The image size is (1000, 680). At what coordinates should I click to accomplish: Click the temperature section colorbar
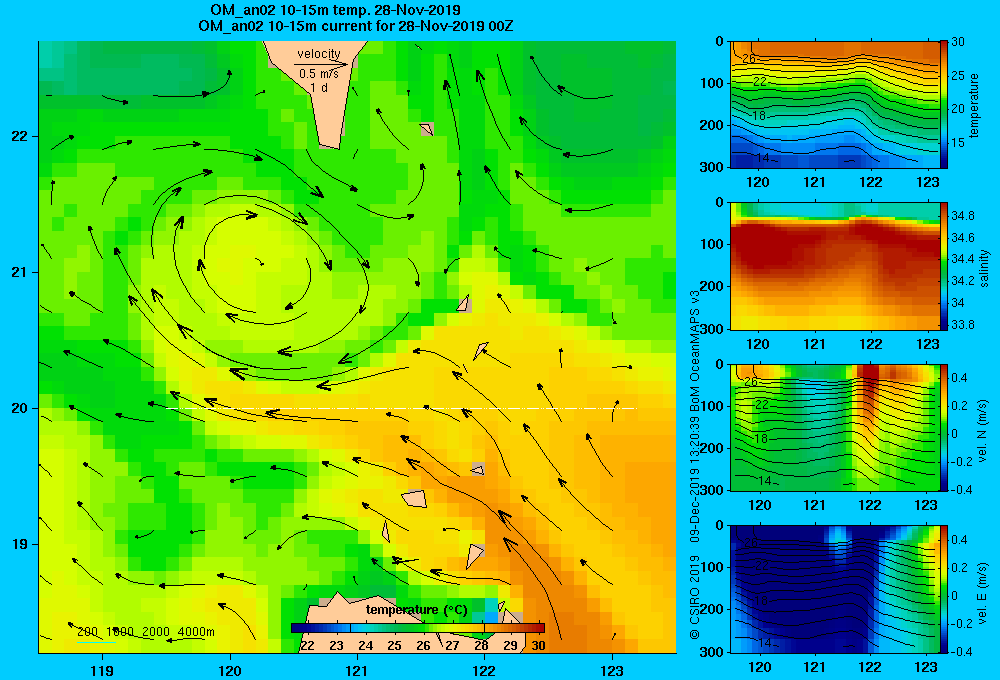click(x=944, y=105)
